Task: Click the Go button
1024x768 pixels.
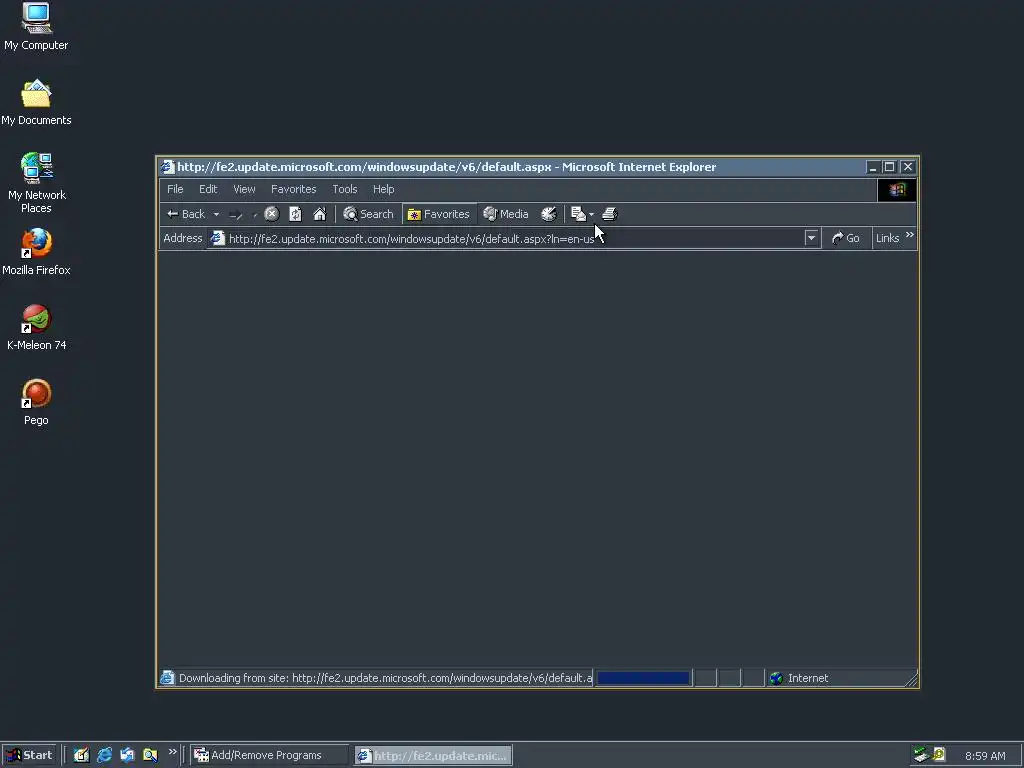Action: pos(846,238)
